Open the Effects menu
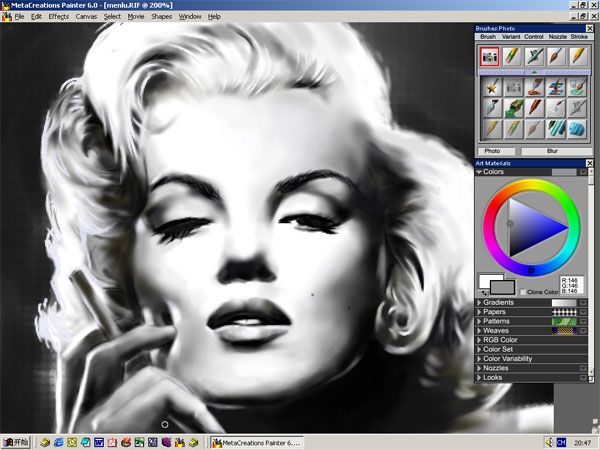The image size is (600, 450). click(59, 16)
